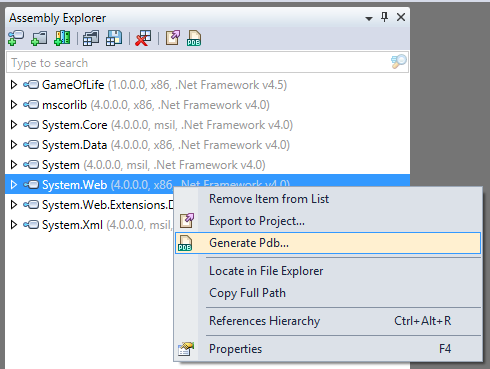Click the open assembly list toolbar icon
Image resolution: width=490 pixels, height=369 pixels.
(91, 38)
